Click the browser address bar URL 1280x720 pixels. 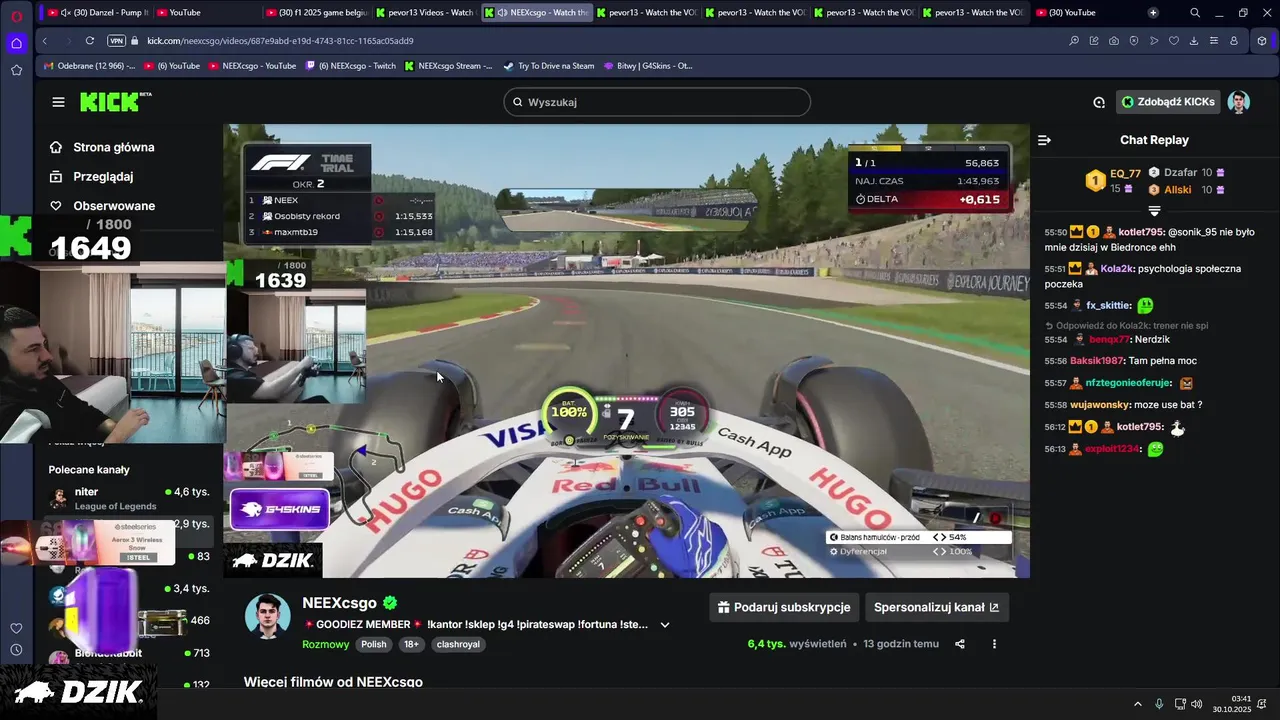tap(280, 41)
